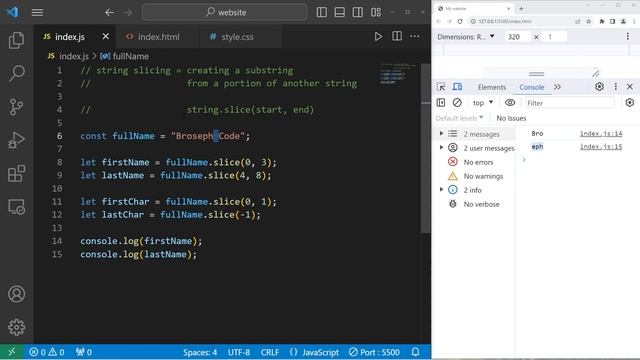Open Run and Debug view
This screenshot has height=360, width=640.
coord(16,140)
